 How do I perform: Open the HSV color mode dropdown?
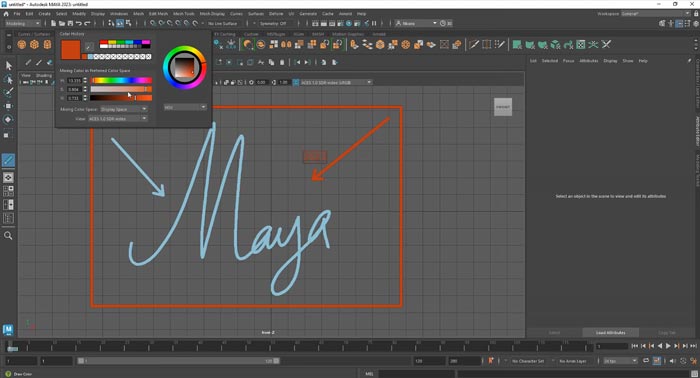[x=185, y=107]
